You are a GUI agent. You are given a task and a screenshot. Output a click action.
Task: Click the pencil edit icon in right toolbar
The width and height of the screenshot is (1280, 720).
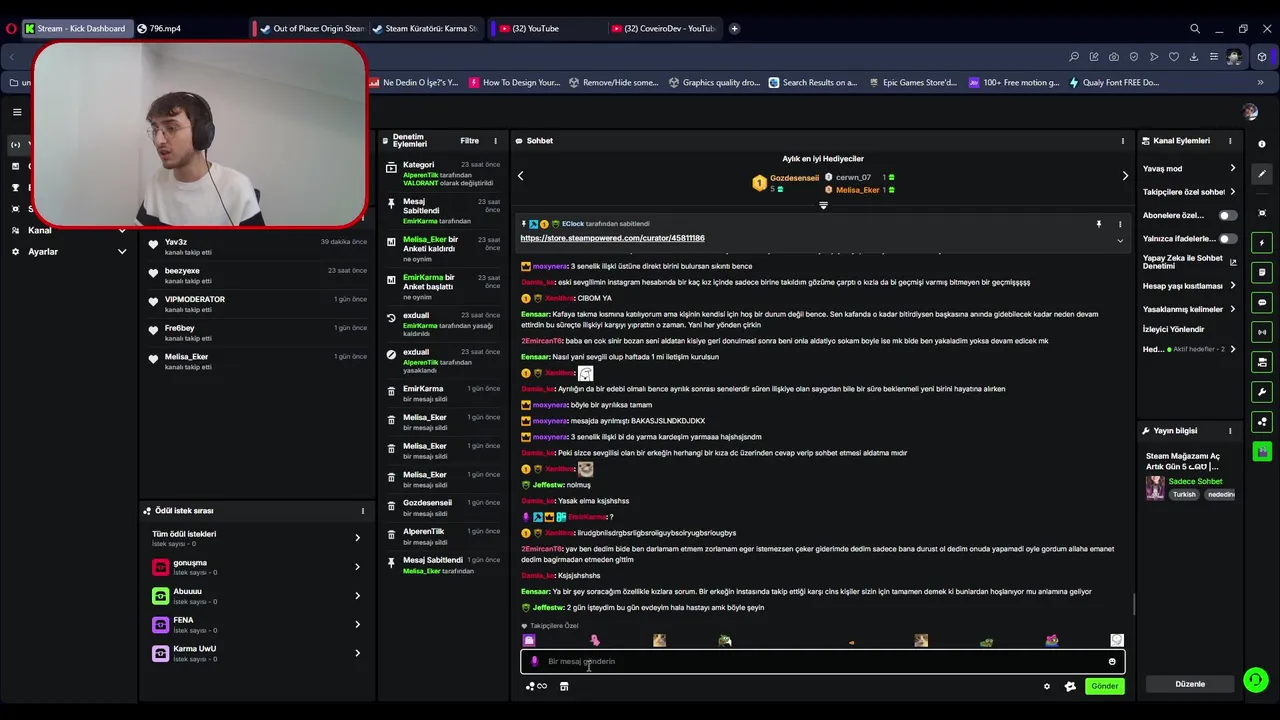(x=1262, y=174)
